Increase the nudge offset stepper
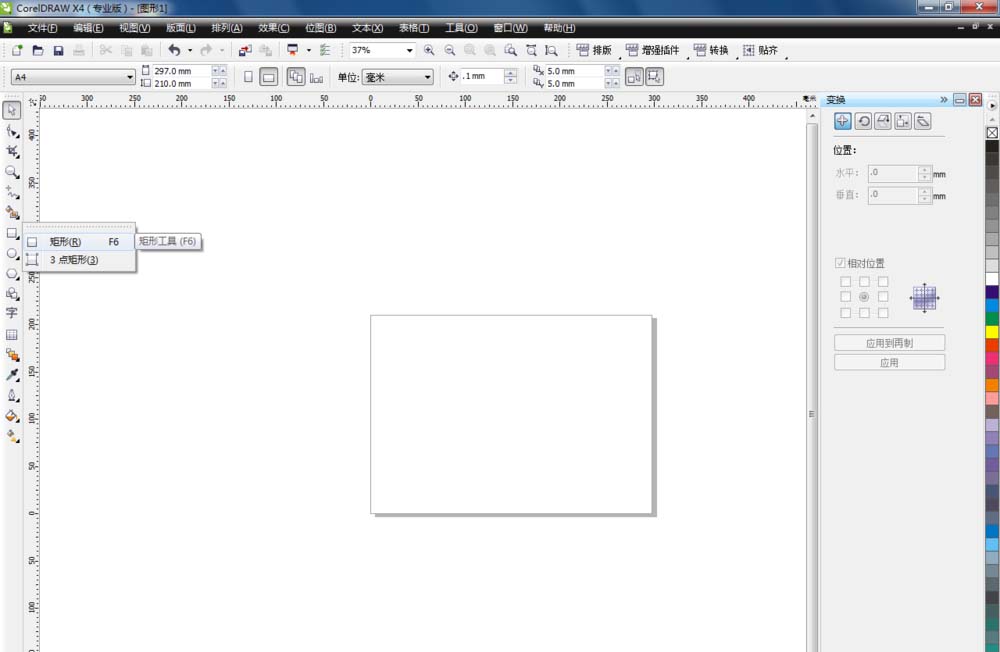The width and height of the screenshot is (1000, 652). point(510,73)
